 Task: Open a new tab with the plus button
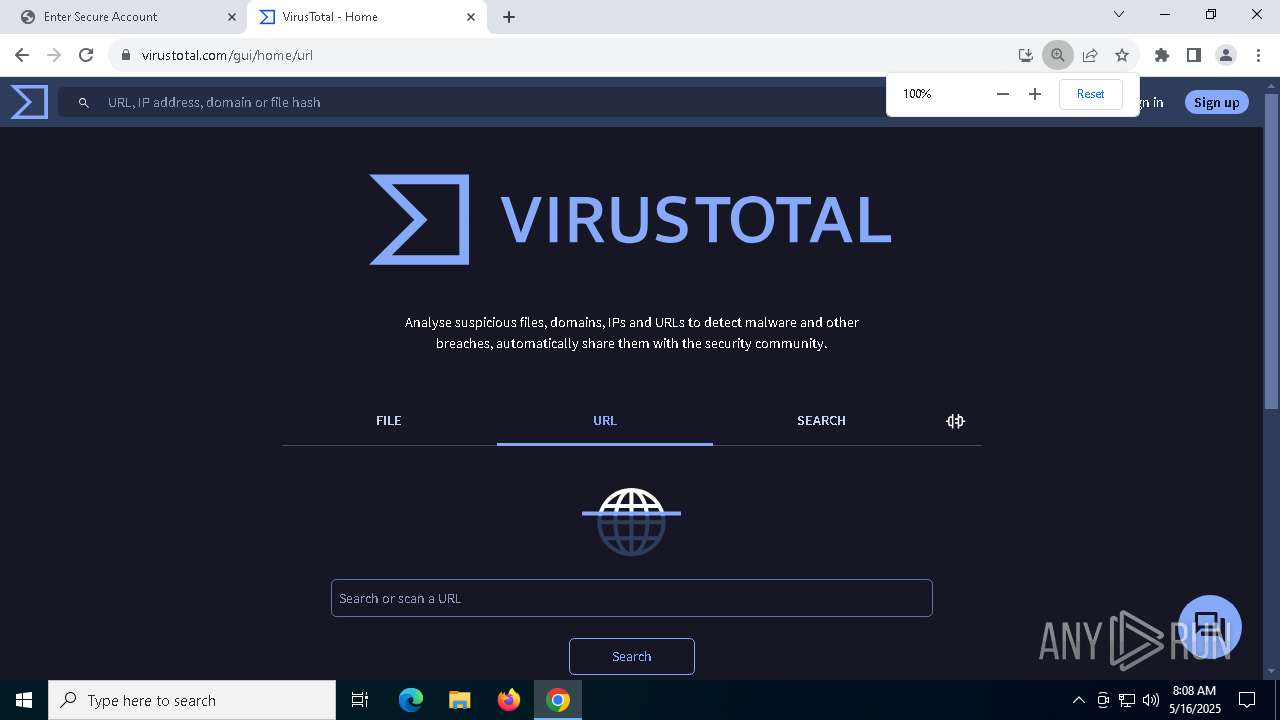point(509,17)
